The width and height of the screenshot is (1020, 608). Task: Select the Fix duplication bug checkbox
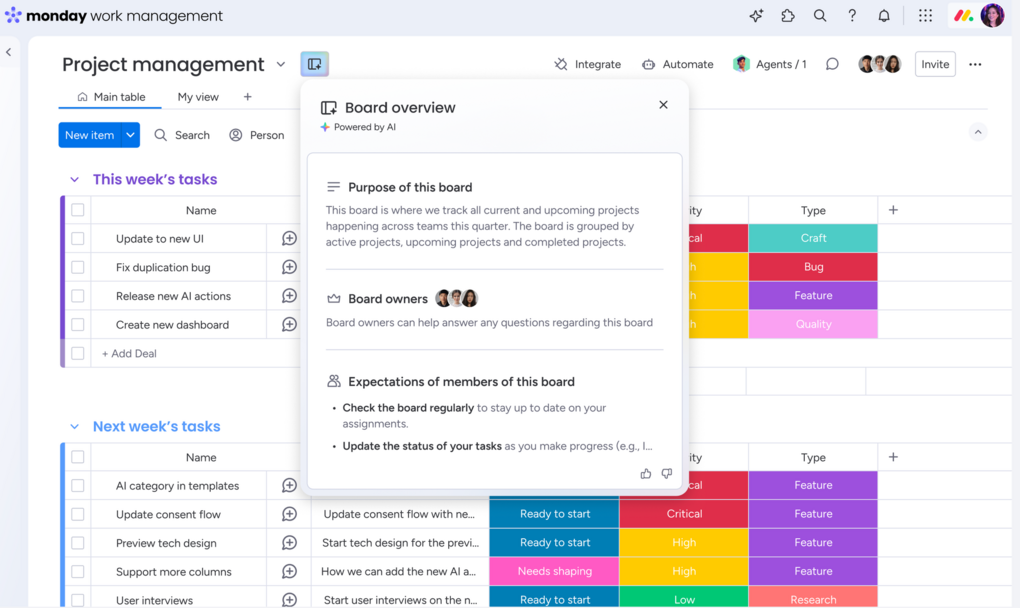[78, 268]
